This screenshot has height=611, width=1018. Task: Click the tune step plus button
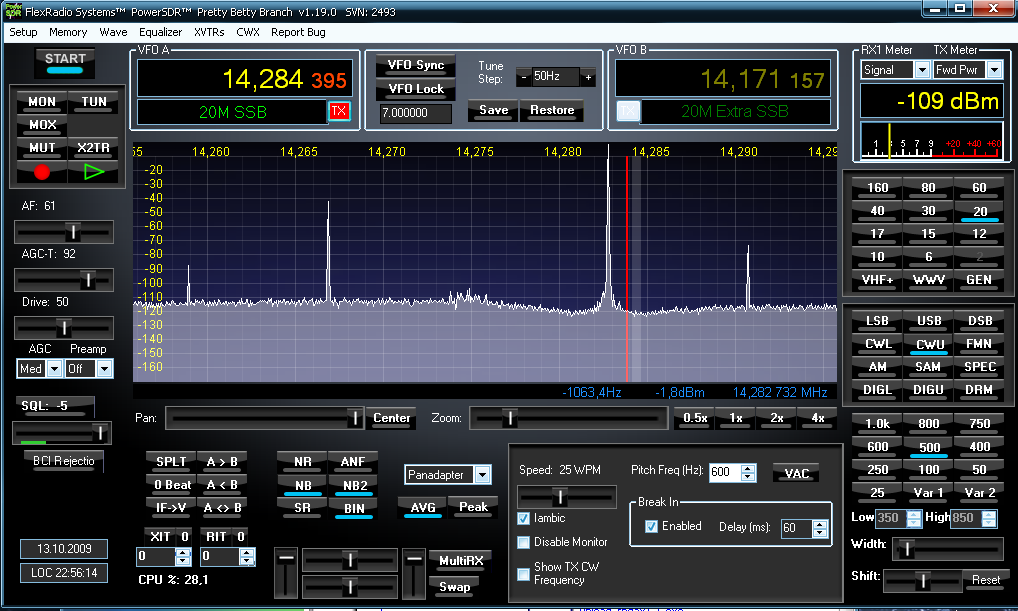click(588, 77)
